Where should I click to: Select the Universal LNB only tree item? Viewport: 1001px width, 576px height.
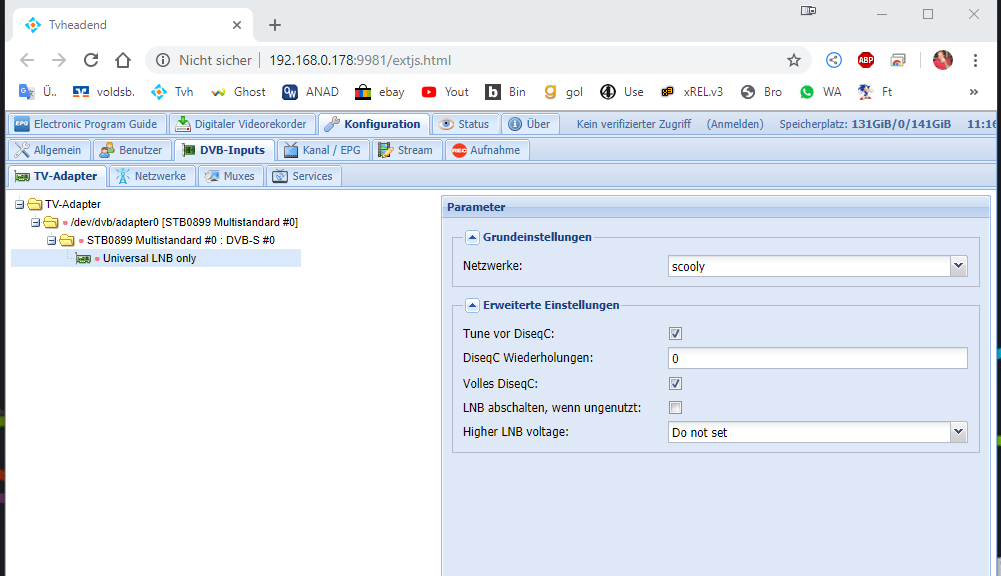pyautogui.click(x=149, y=258)
